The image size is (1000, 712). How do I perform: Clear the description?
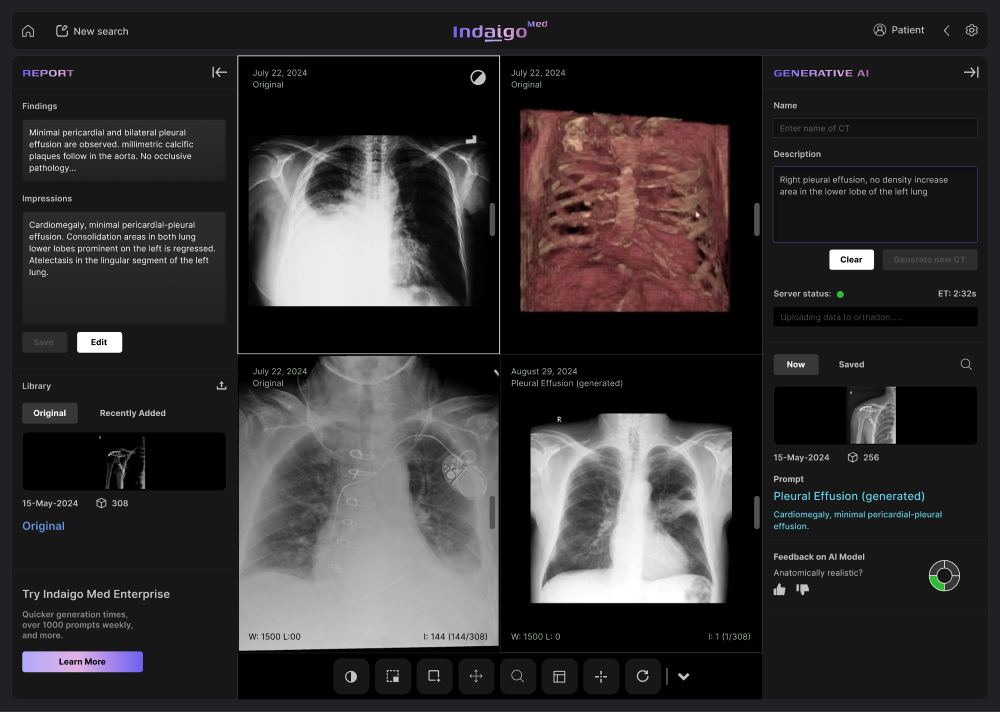tap(851, 260)
